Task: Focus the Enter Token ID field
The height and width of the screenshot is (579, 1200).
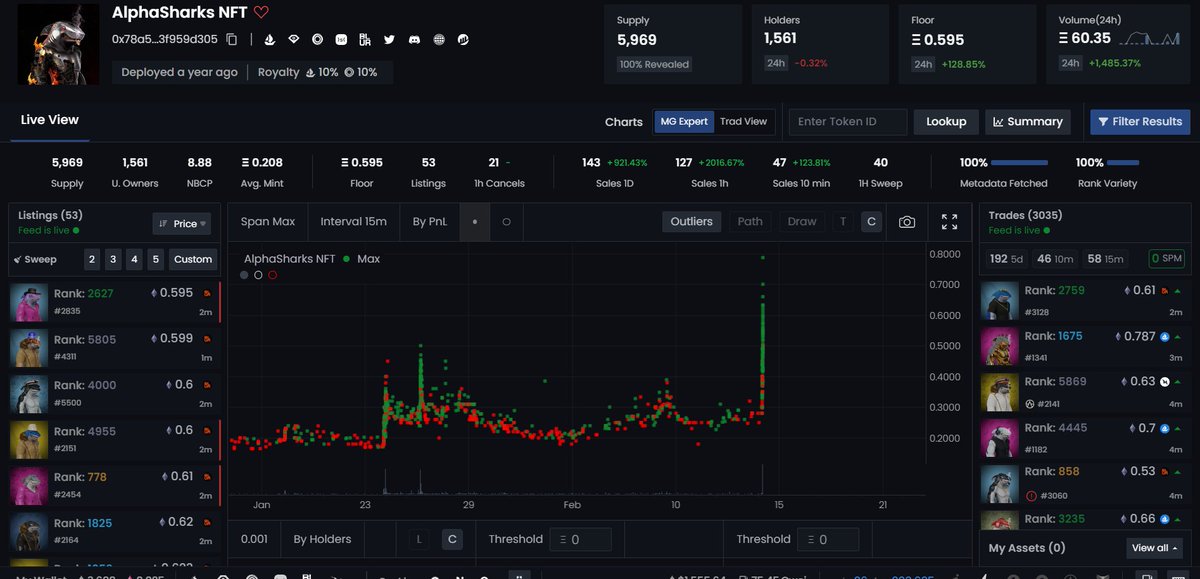Action: point(848,122)
